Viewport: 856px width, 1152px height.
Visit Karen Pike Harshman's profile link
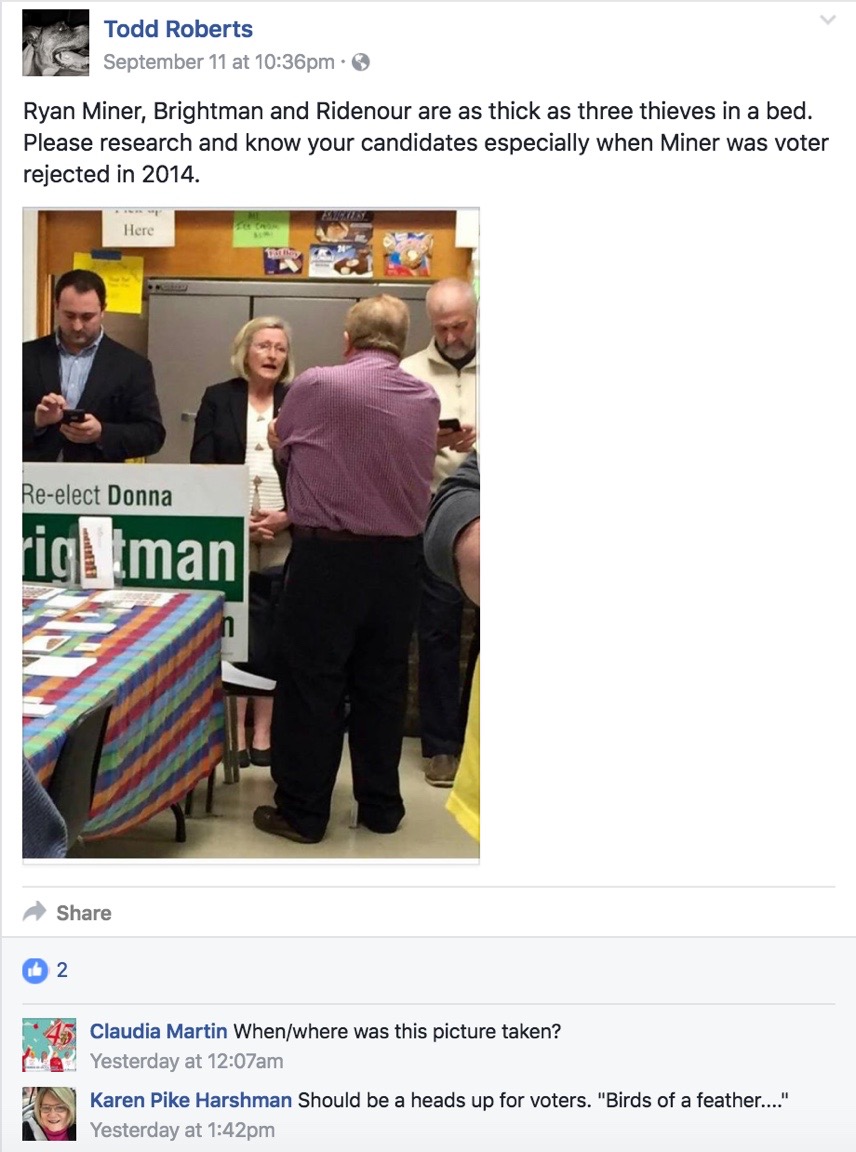[x=190, y=1100]
